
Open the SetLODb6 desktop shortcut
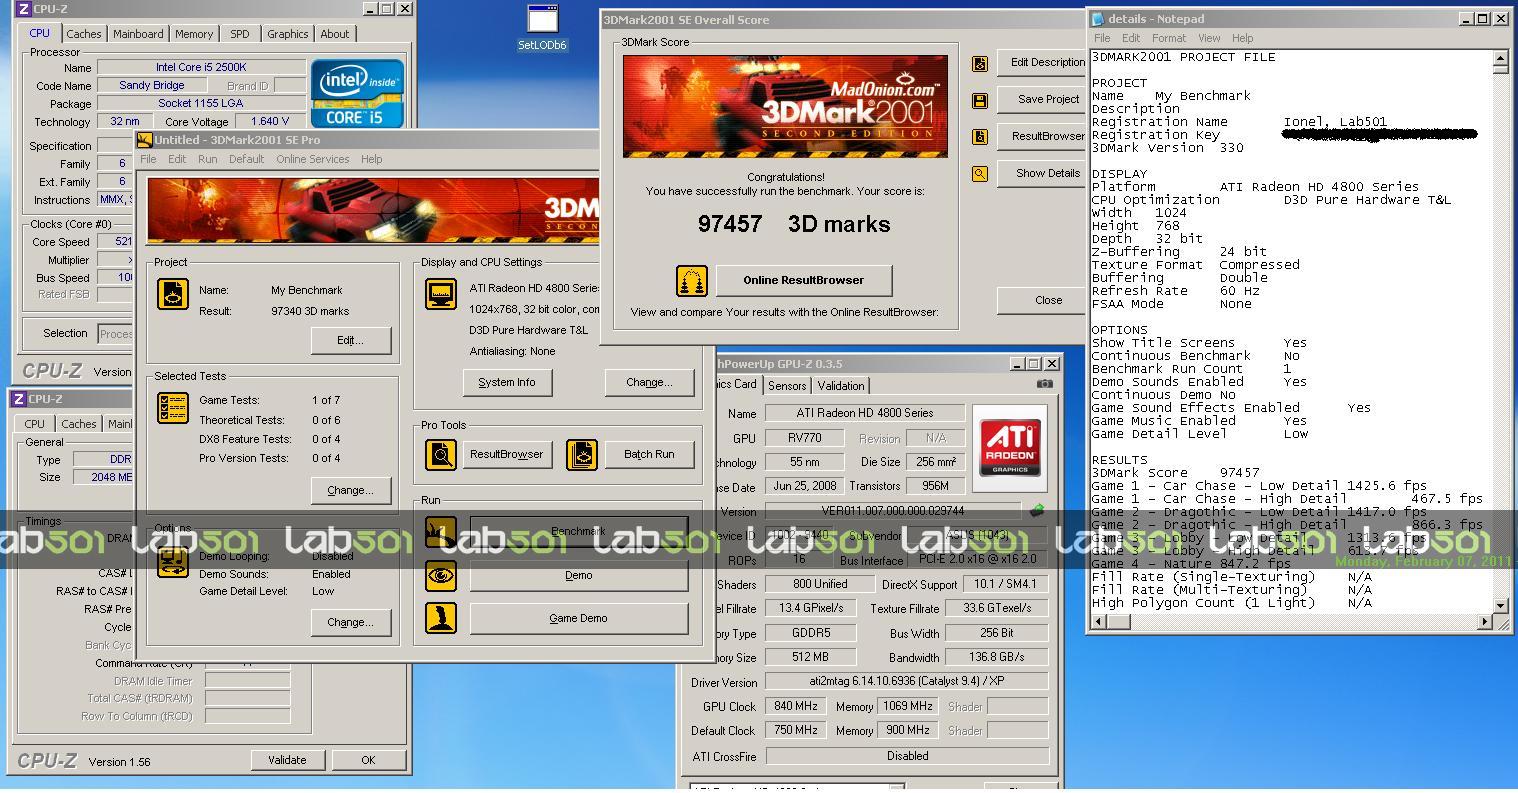[543, 27]
